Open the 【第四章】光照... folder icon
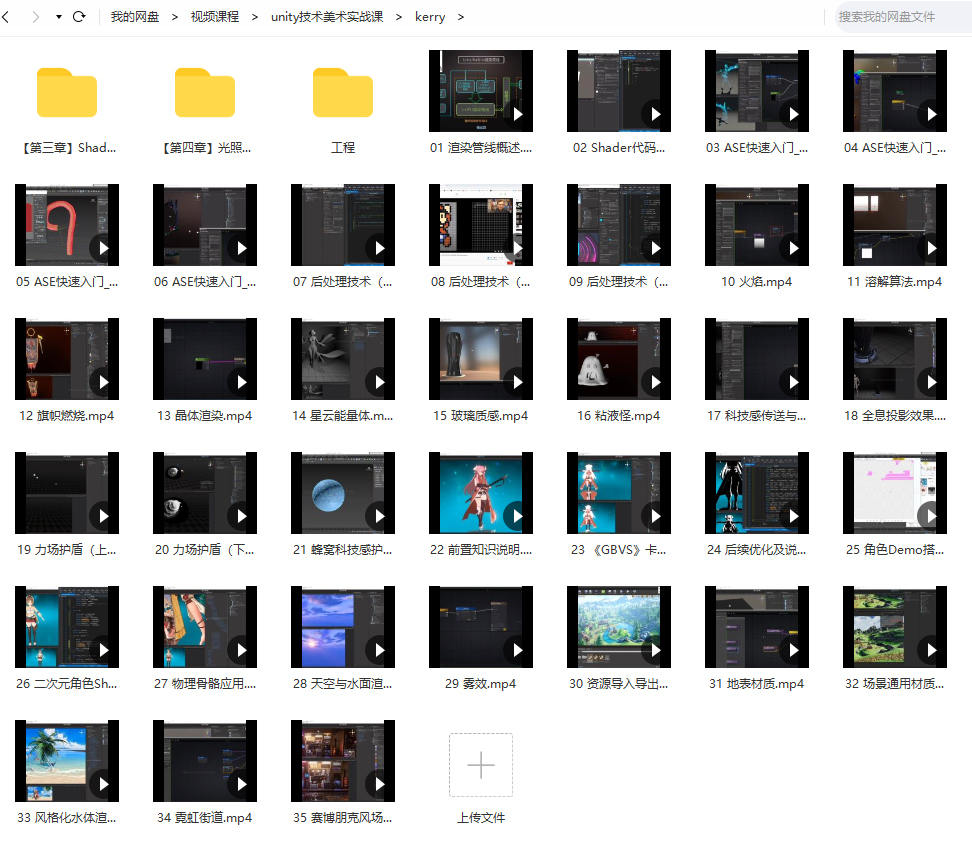 point(205,93)
